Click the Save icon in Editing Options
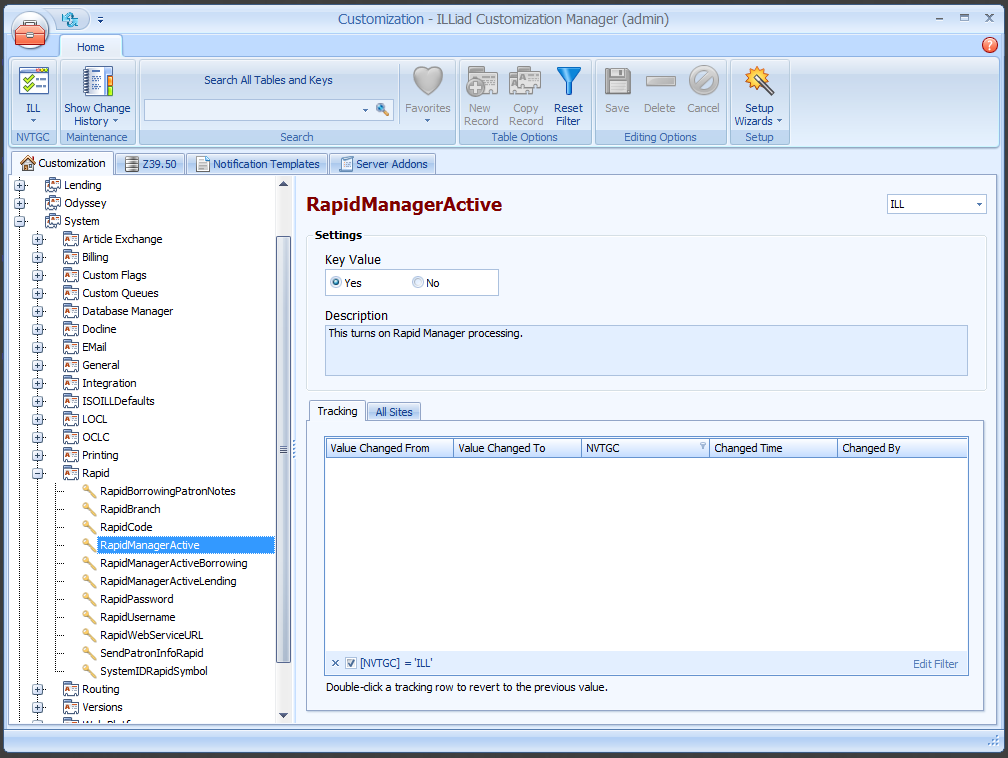The width and height of the screenshot is (1008, 758). (x=617, y=80)
